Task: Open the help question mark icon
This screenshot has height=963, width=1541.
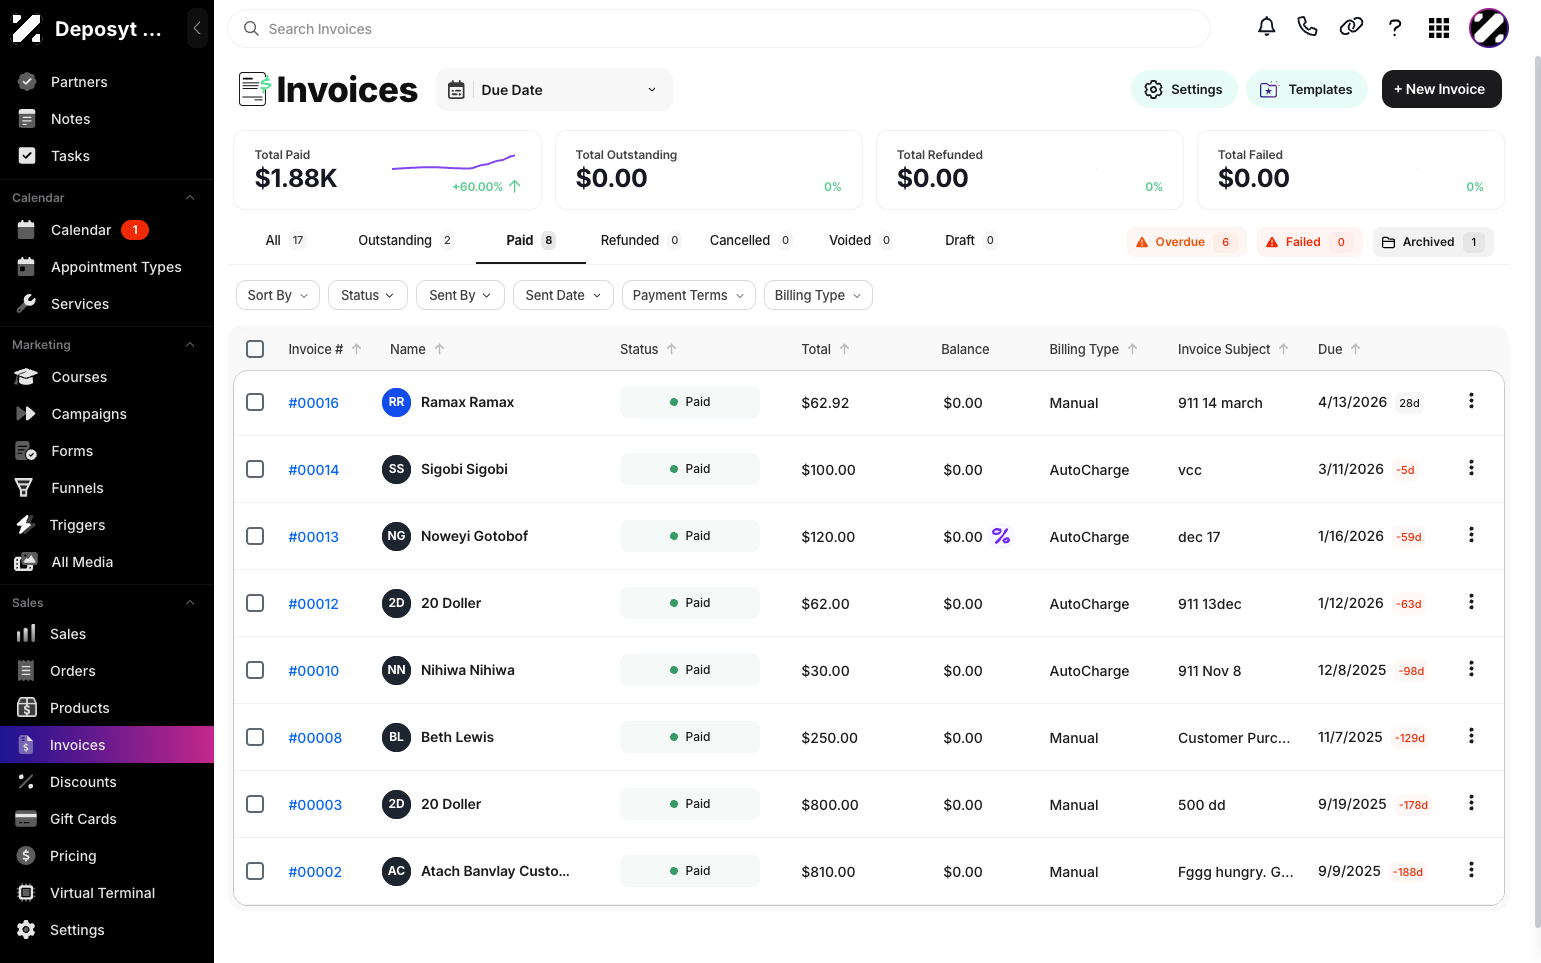Action: (1395, 27)
